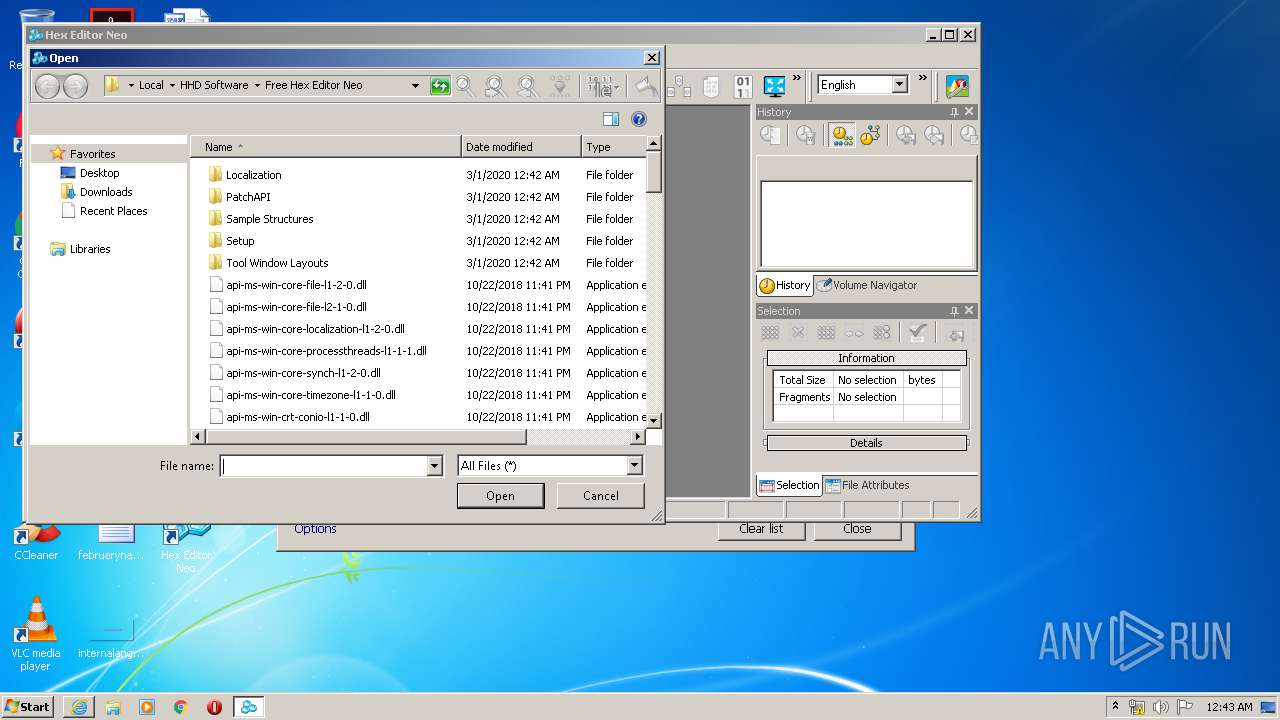Select Recent Places in Favorites
The width and height of the screenshot is (1280, 720).
113,211
